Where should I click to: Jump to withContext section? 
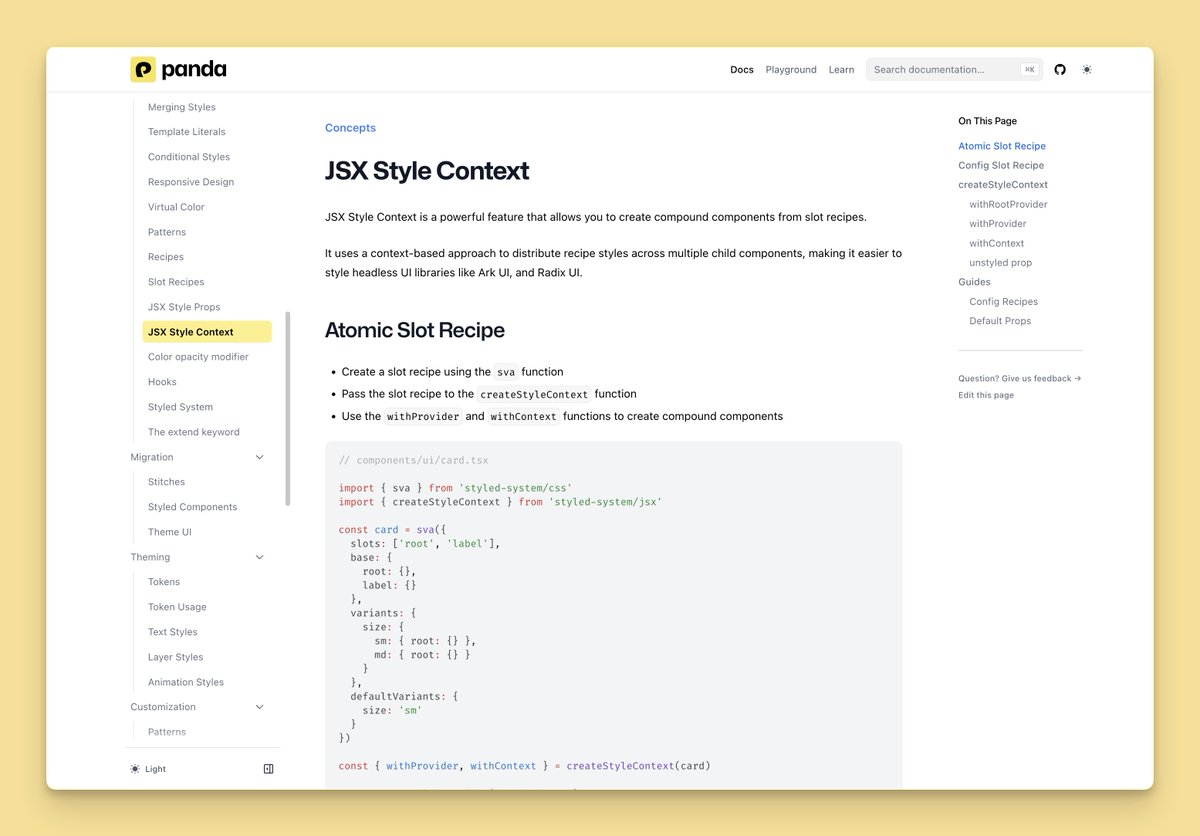pyautogui.click(x=997, y=243)
